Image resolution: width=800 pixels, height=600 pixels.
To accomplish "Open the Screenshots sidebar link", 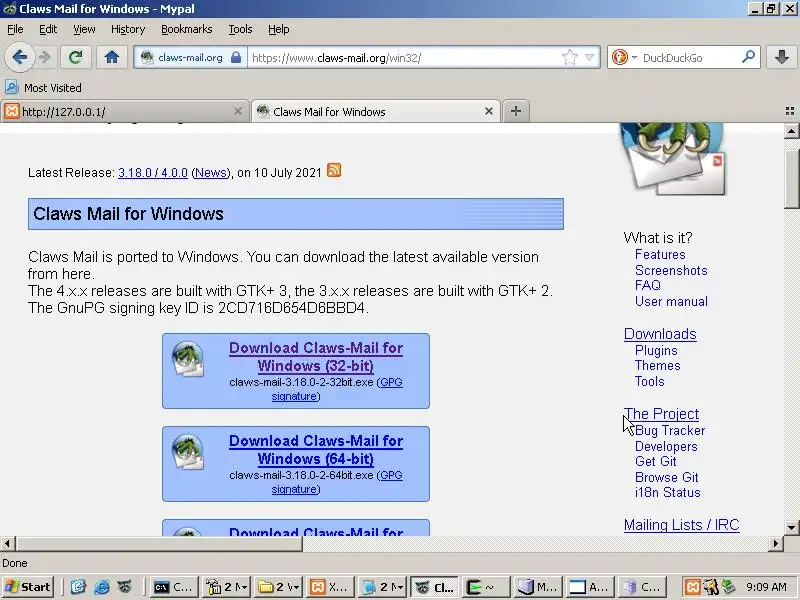I will 671,270.
